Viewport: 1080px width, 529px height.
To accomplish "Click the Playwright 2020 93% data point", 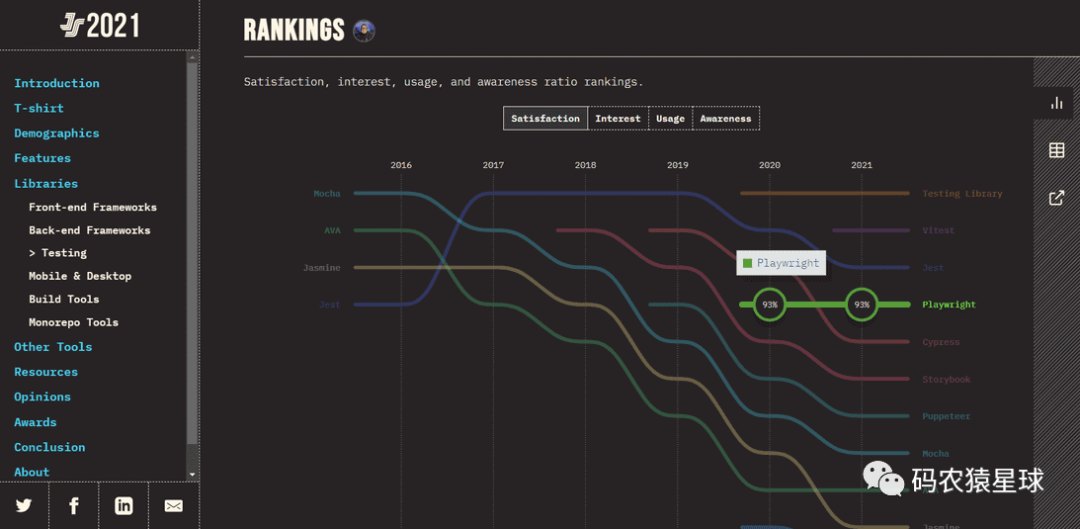I will (769, 304).
